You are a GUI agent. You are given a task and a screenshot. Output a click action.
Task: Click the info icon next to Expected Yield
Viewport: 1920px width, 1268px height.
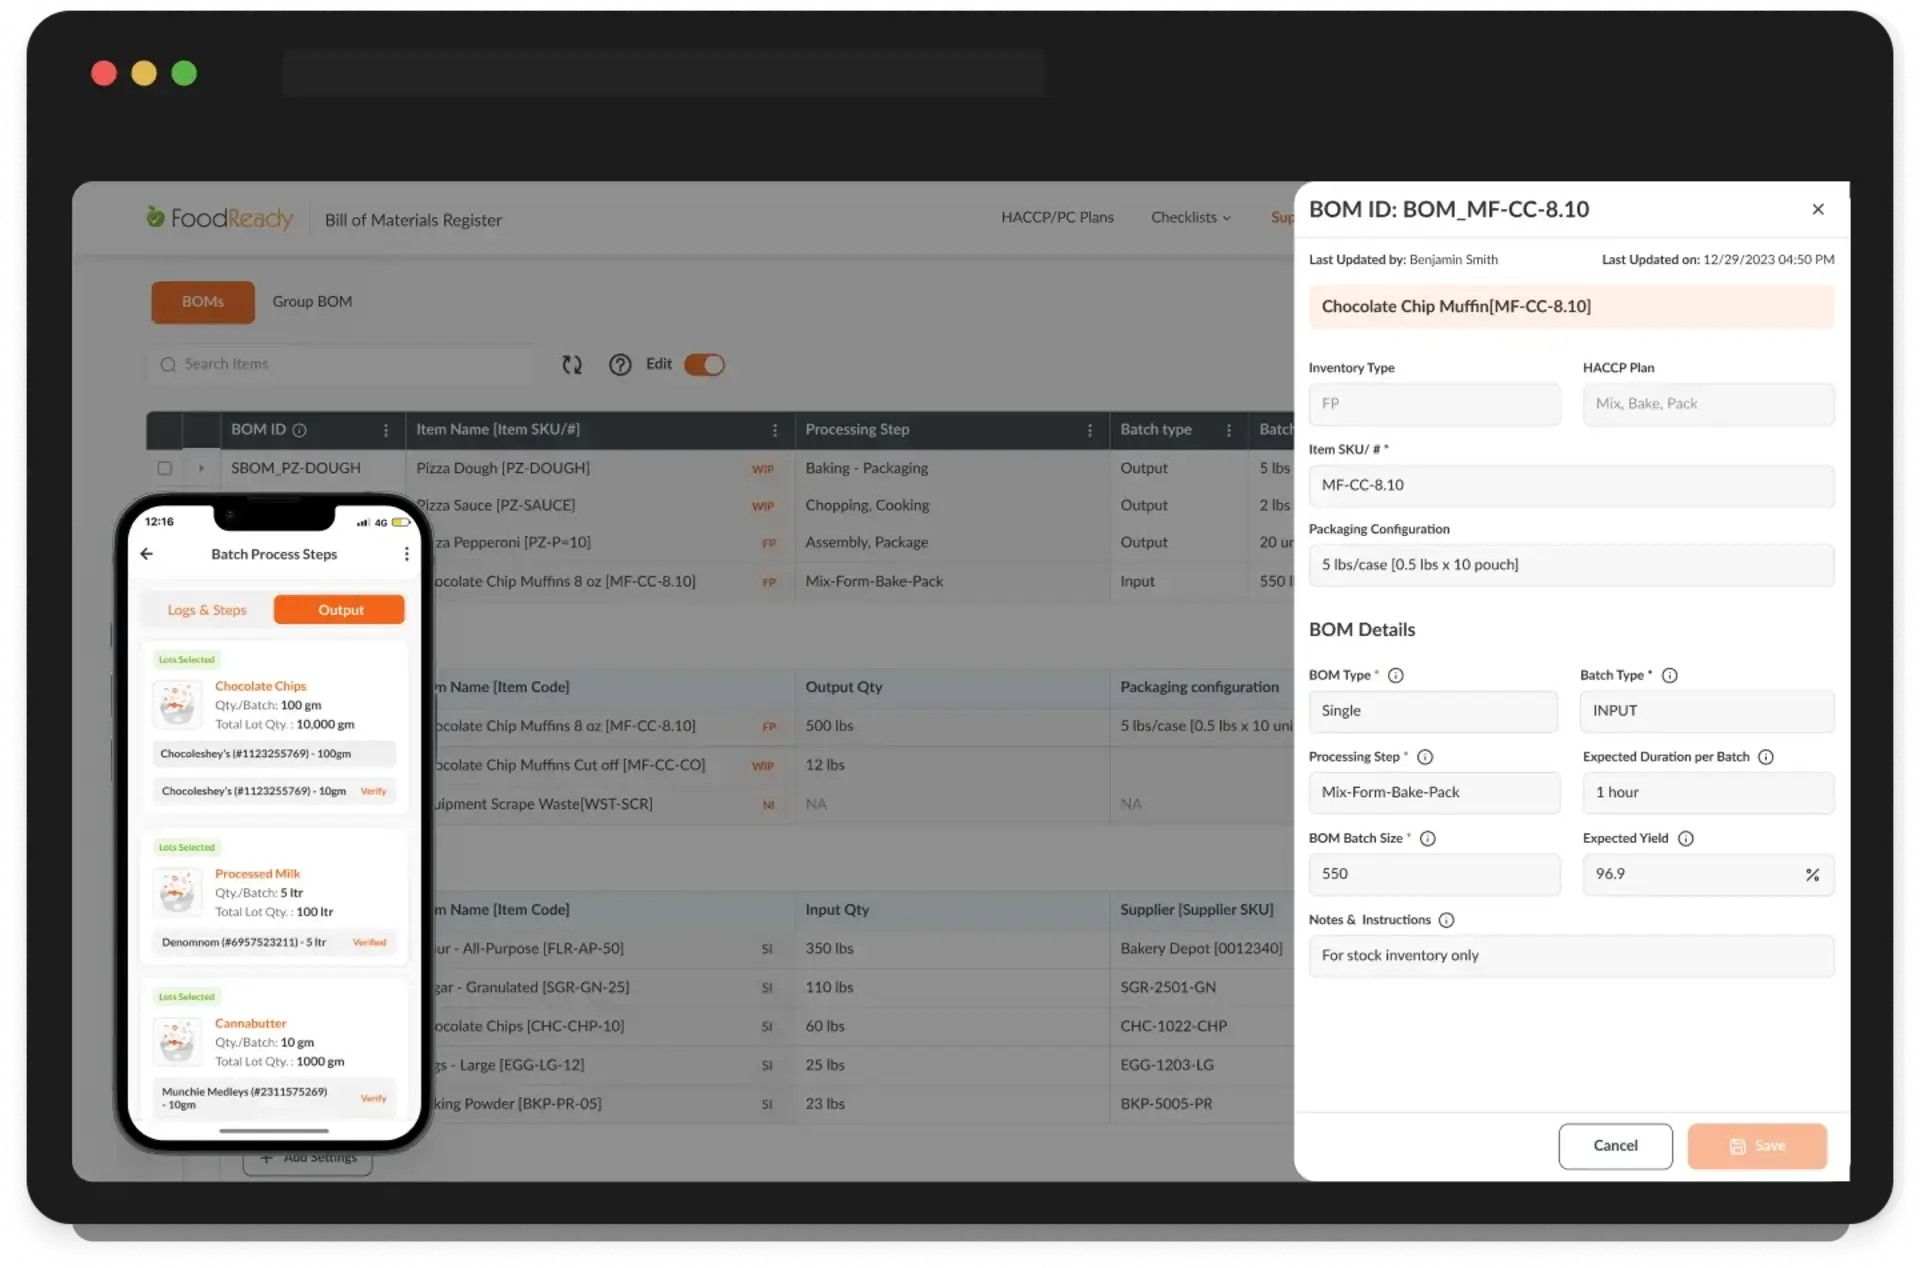point(1686,838)
